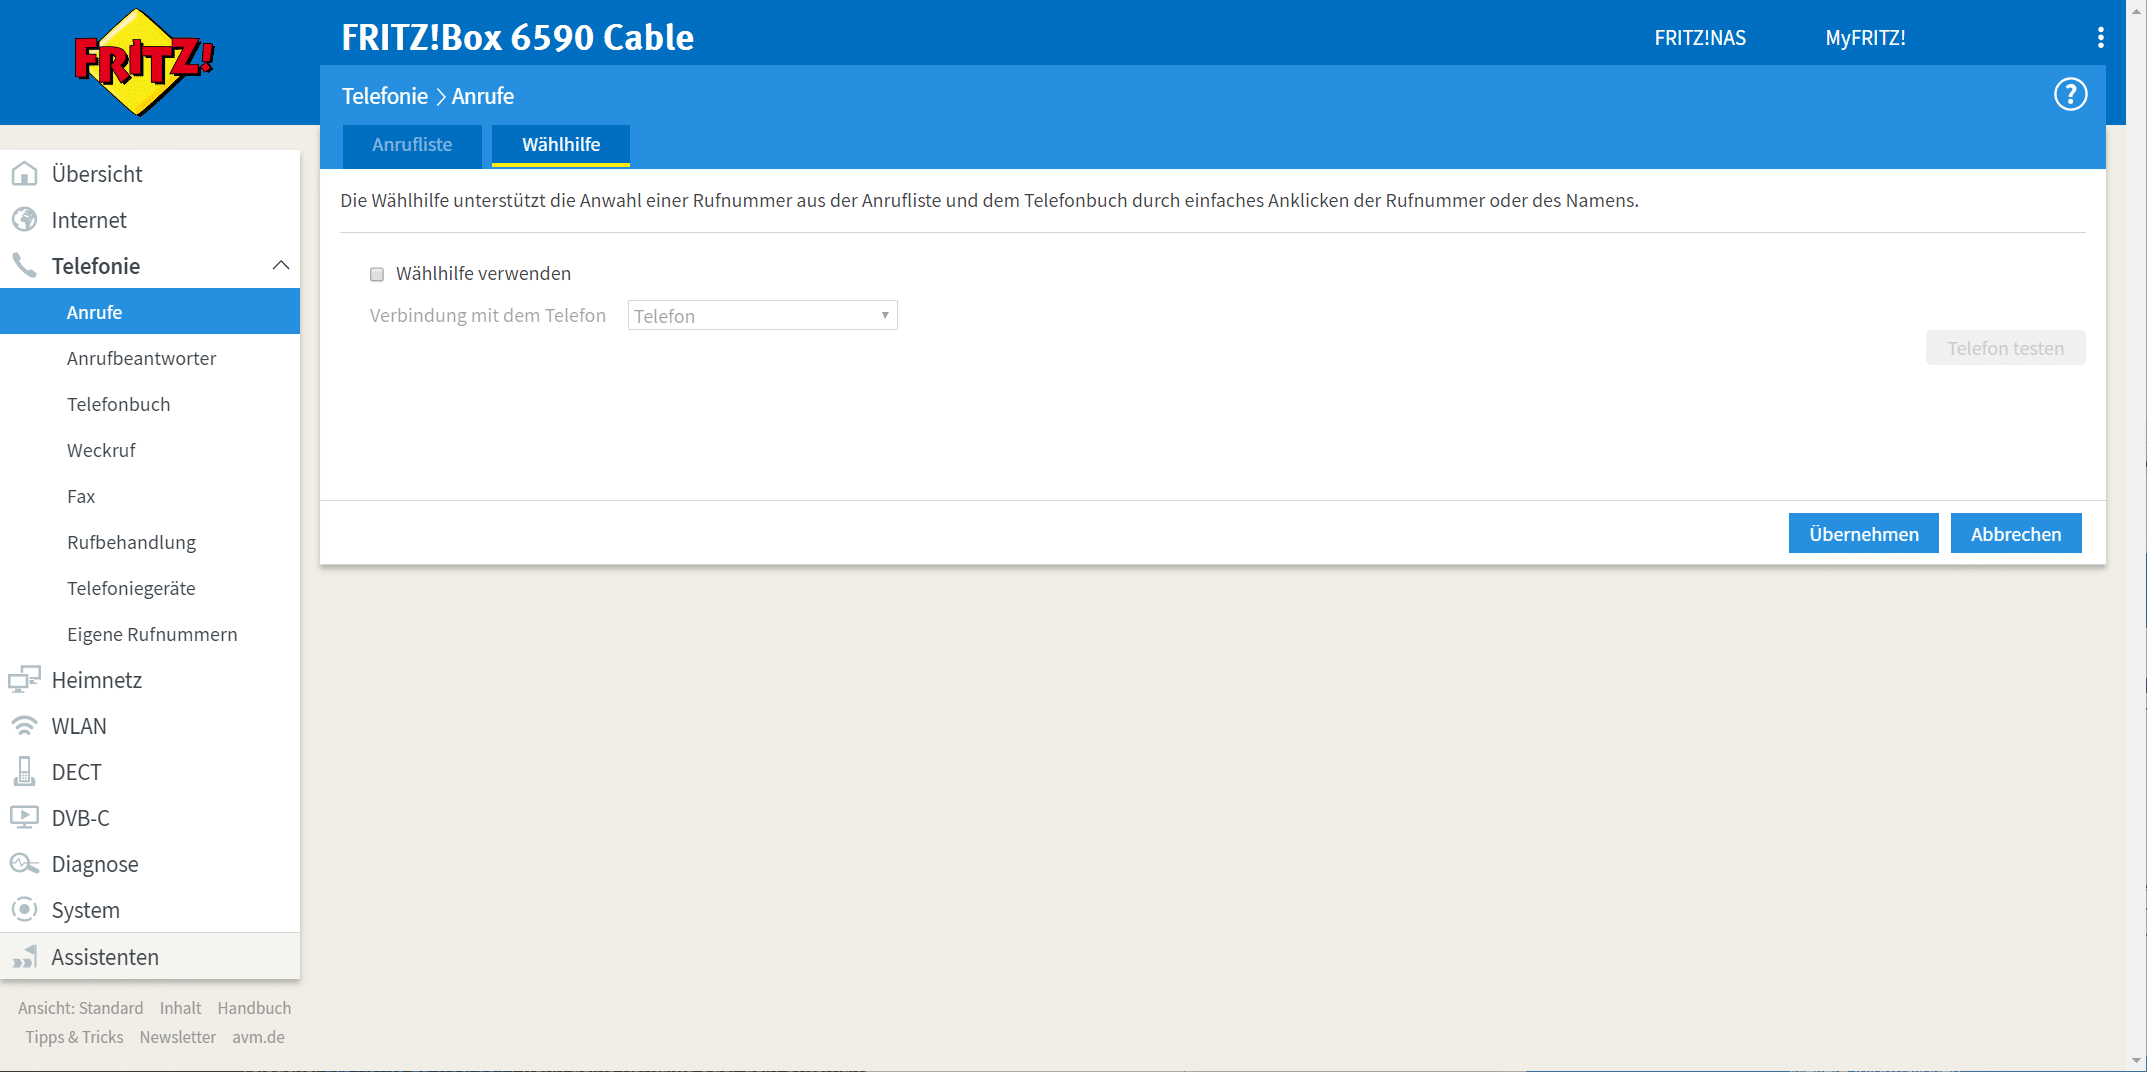2147x1072 pixels.
Task: Open the three-dot options menu
Action: (2100, 38)
